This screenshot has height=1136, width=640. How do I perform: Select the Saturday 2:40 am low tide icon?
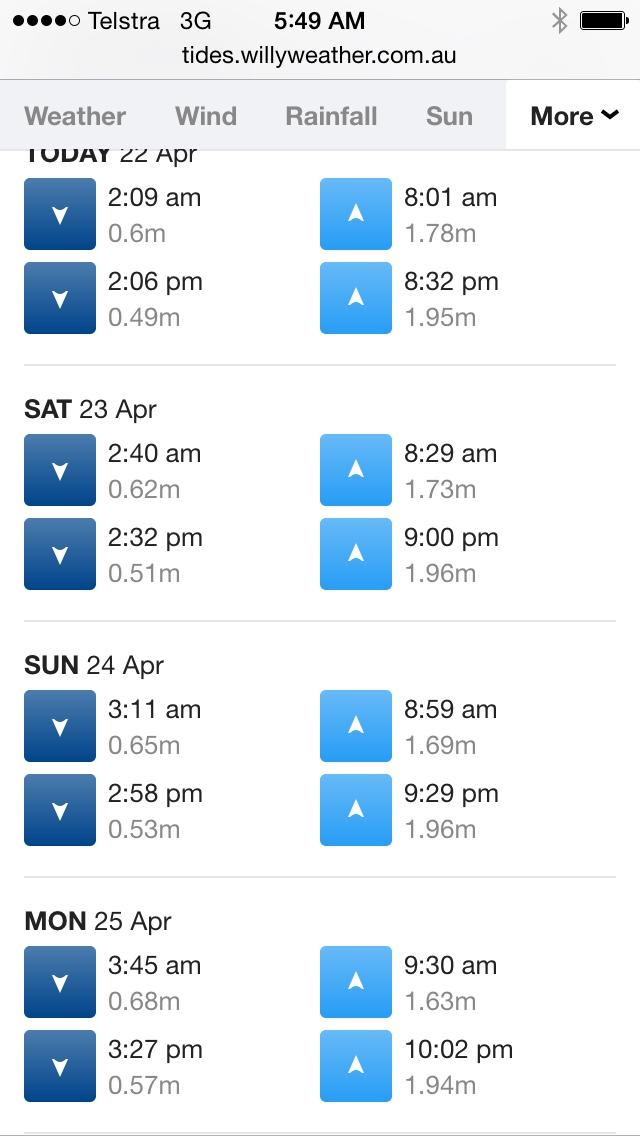60,470
